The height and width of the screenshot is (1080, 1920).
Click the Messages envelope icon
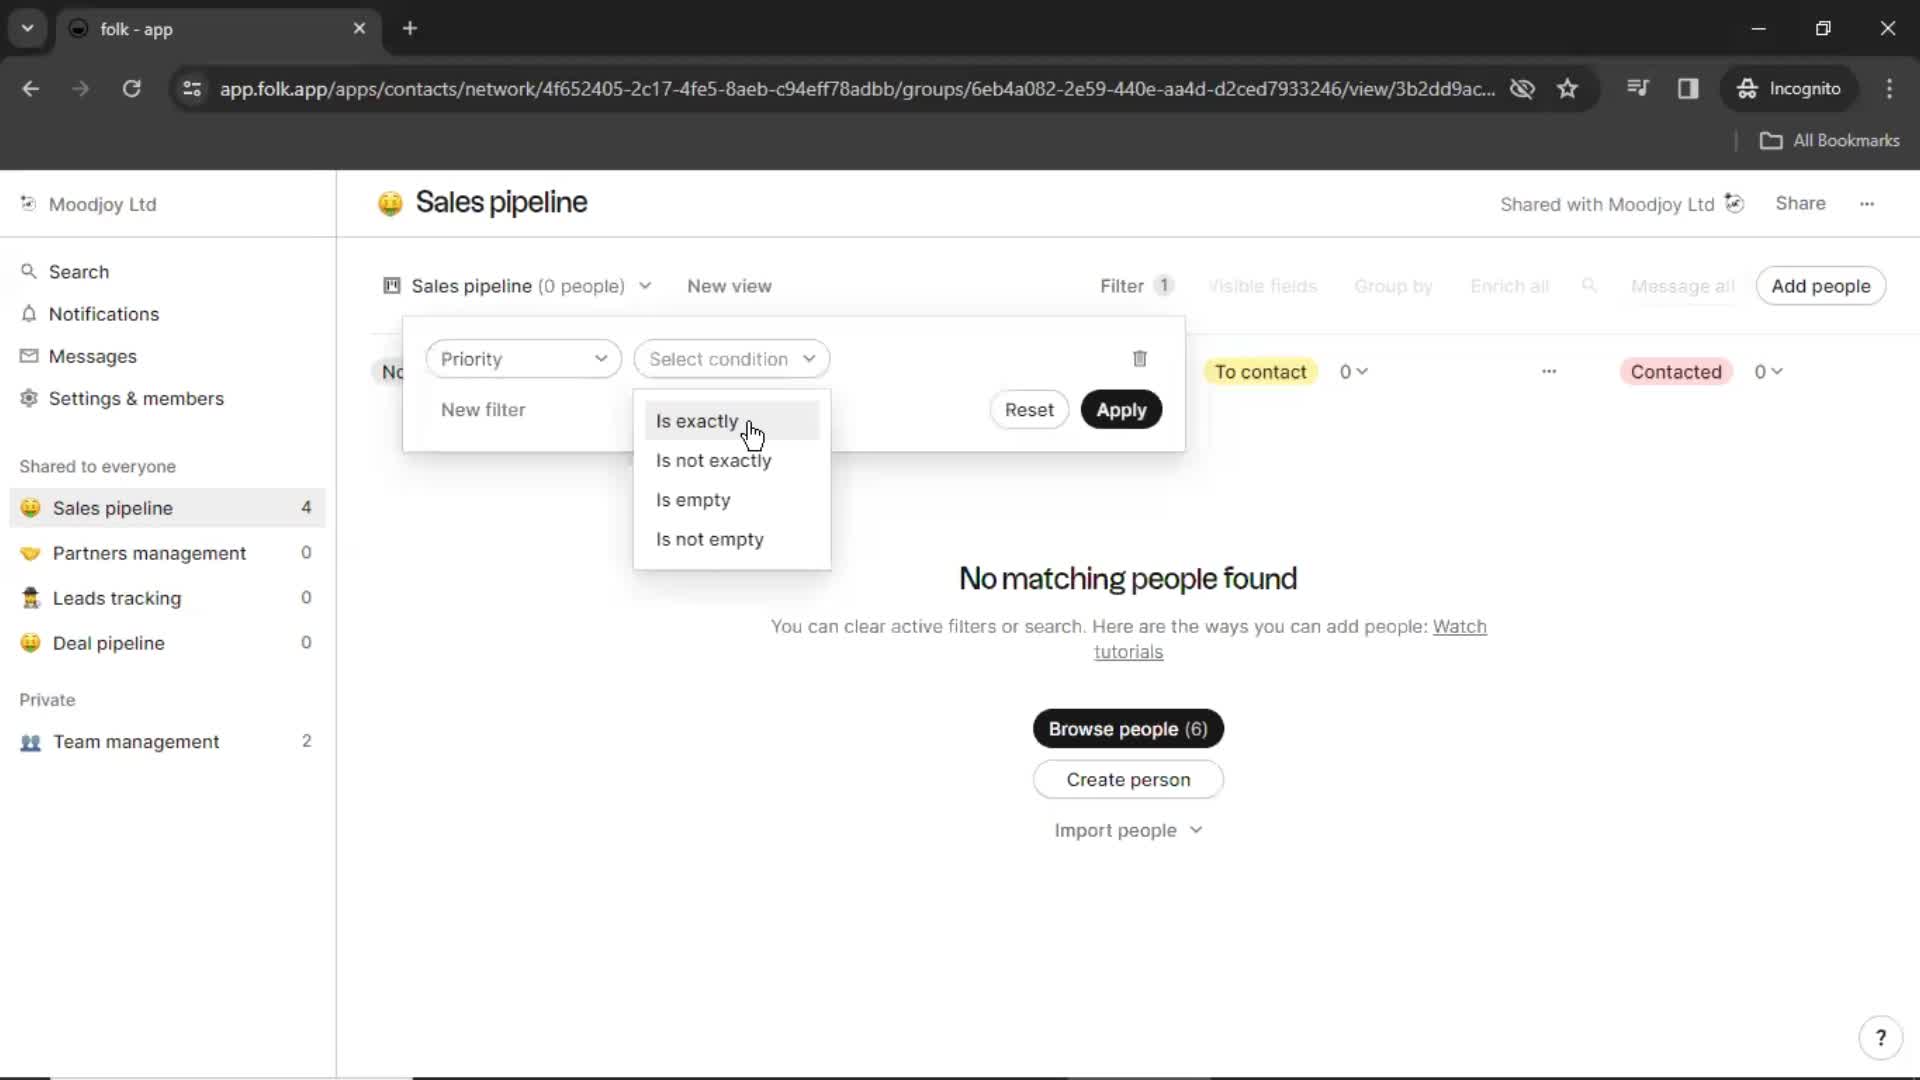tap(29, 356)
